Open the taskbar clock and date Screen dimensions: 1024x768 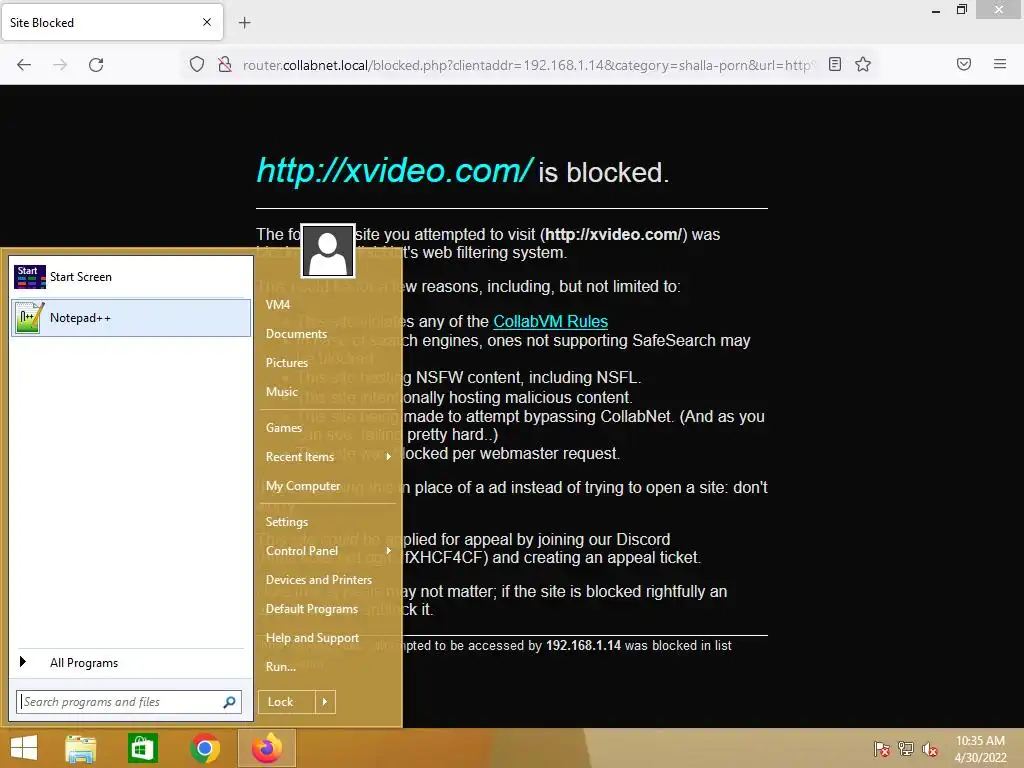[980, 749]
